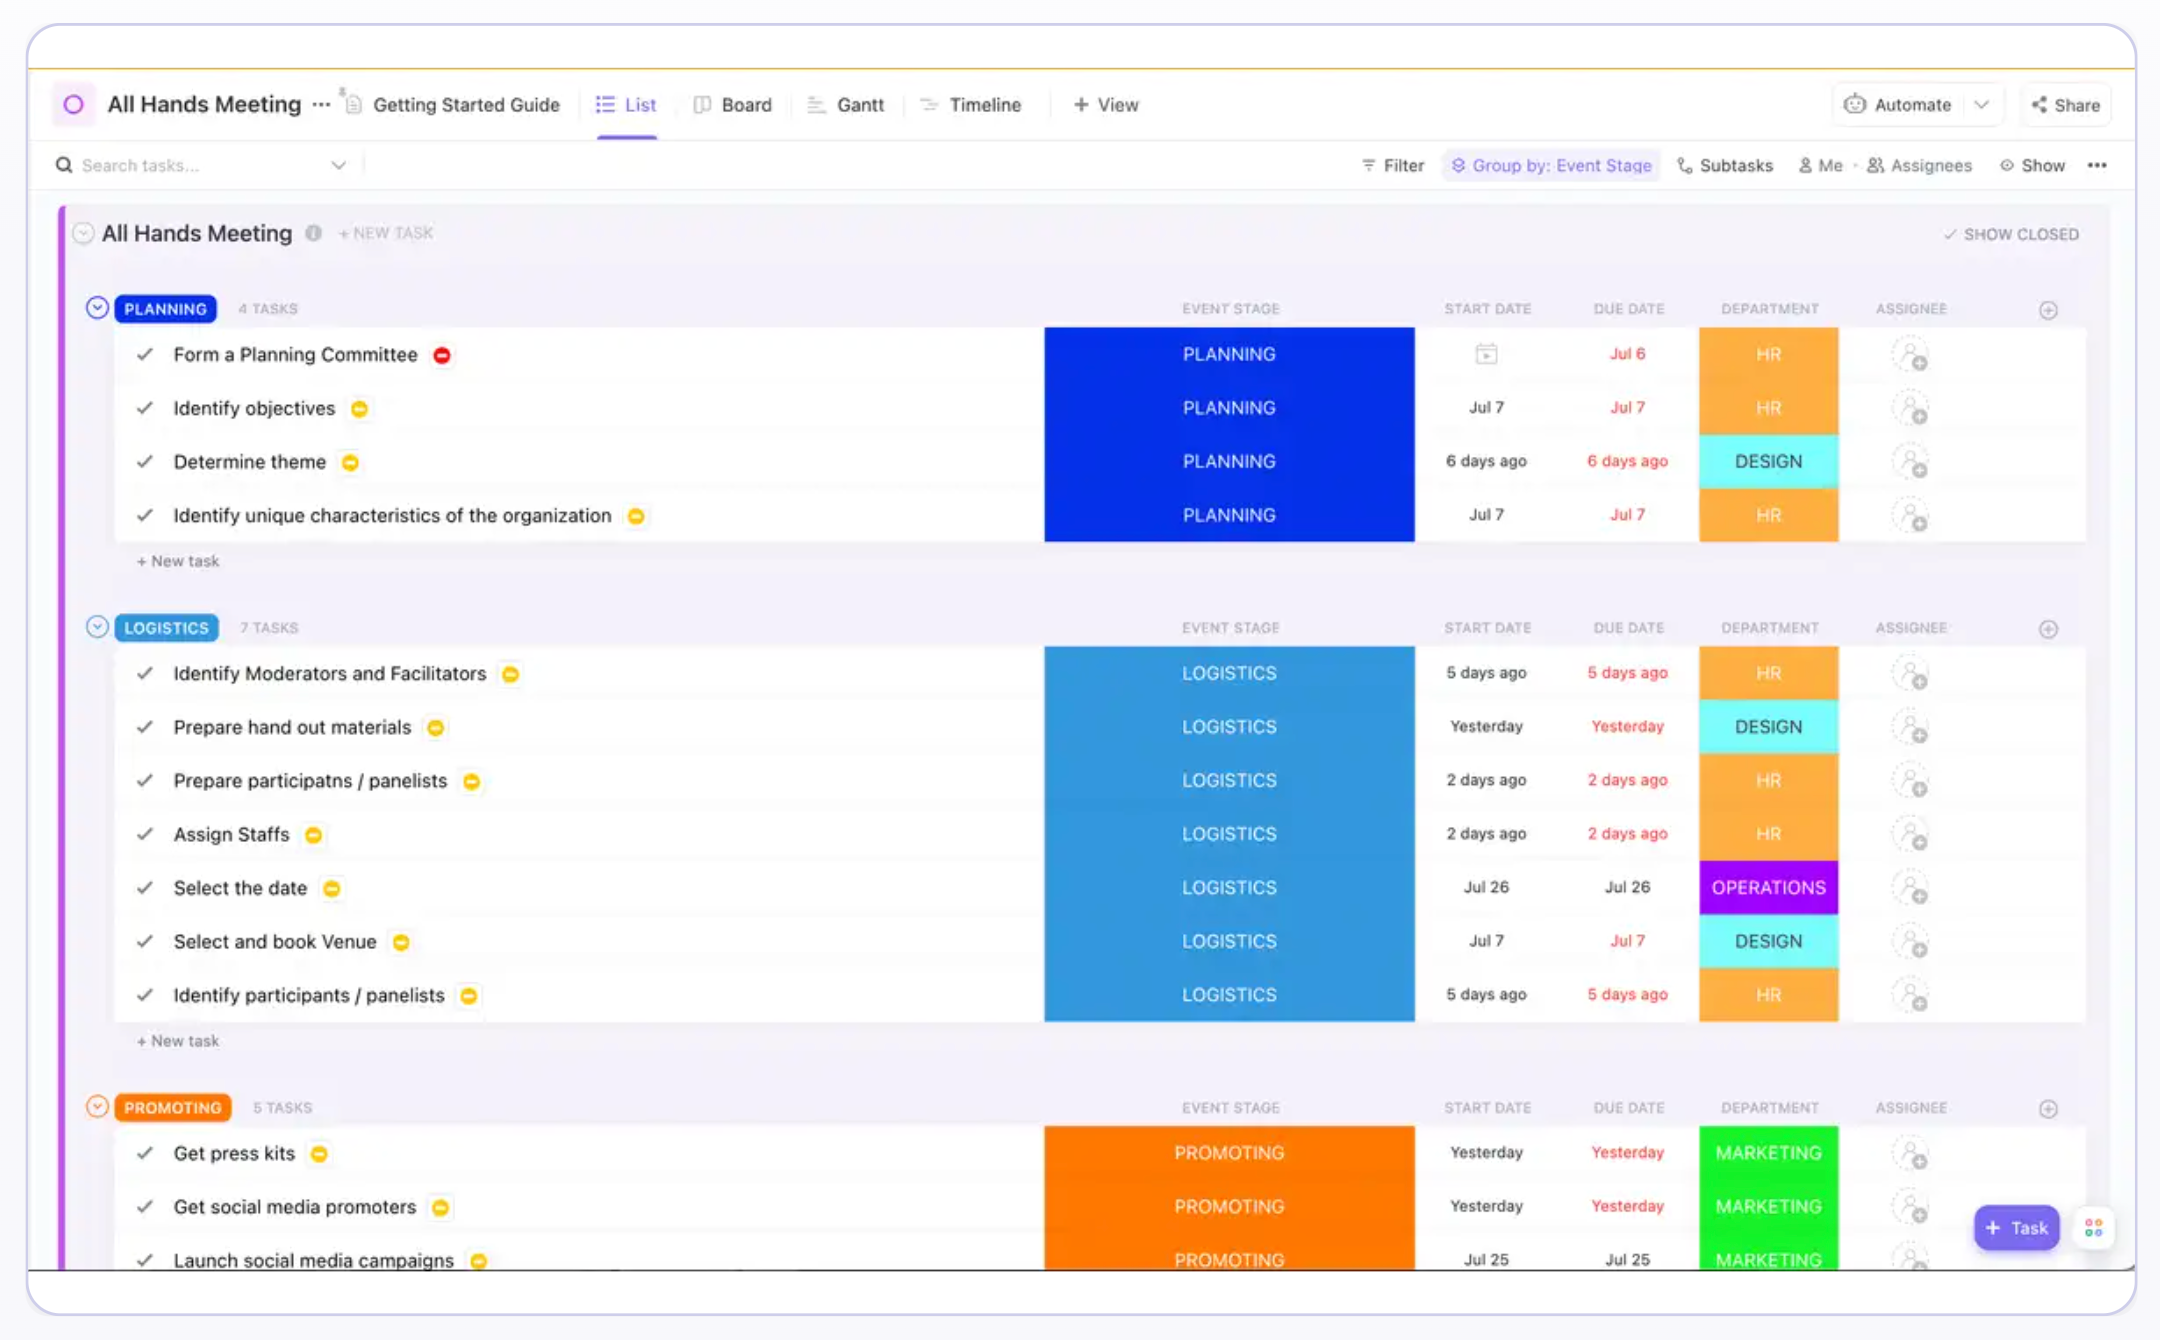
Task: Collapse the LOGISTICS group
Action: tap(97, 626)
